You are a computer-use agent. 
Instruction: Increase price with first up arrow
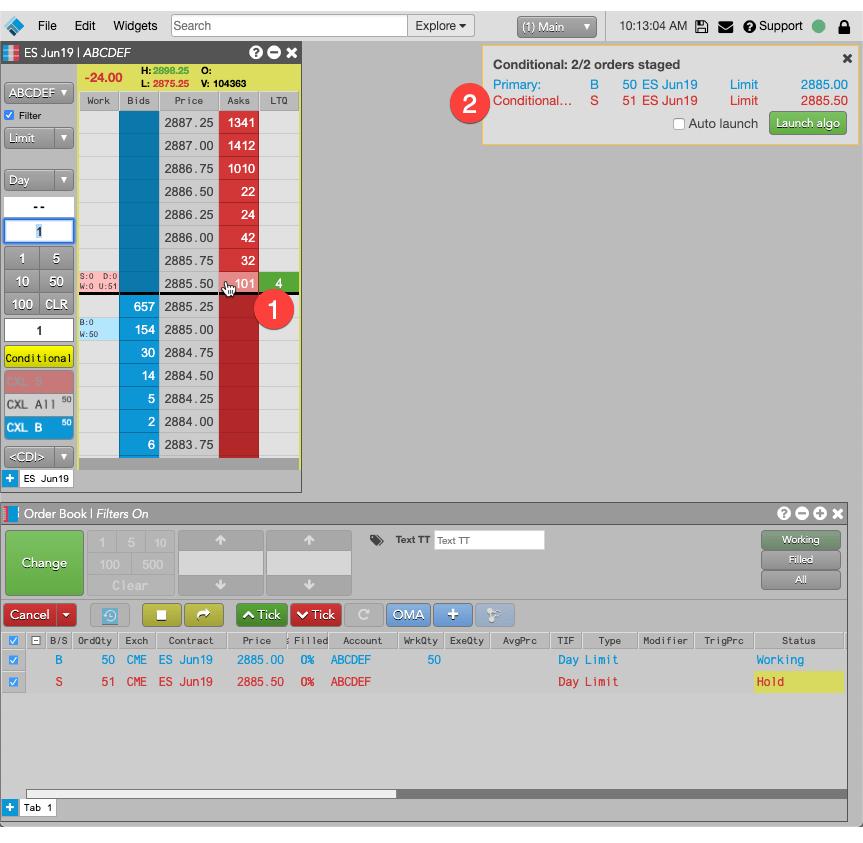[x=221, y=540]
